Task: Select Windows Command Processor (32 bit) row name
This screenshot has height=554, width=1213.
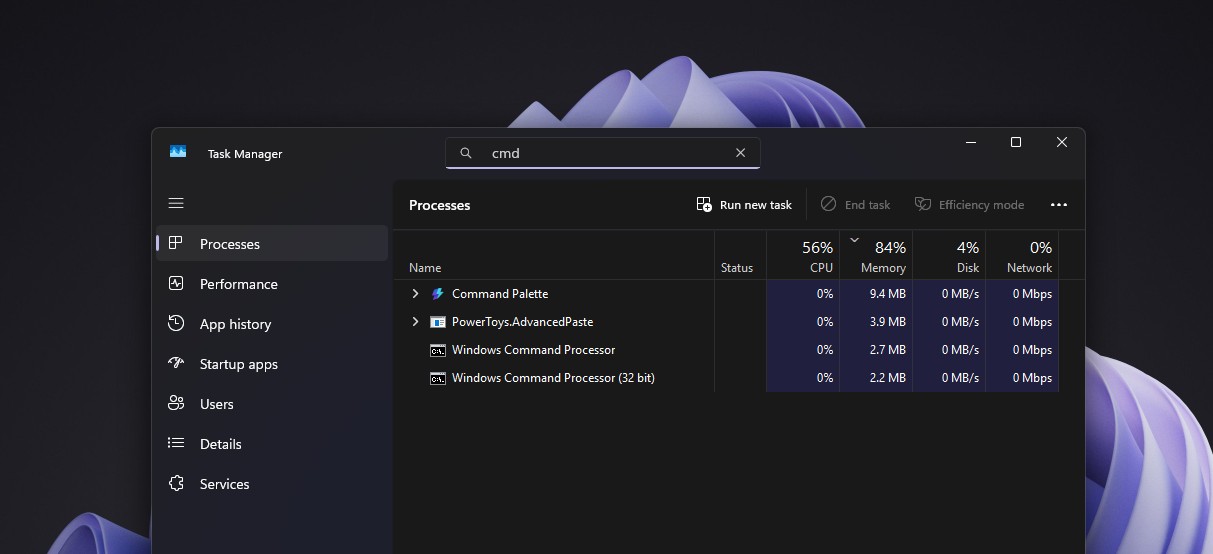Action: [553, 378]
